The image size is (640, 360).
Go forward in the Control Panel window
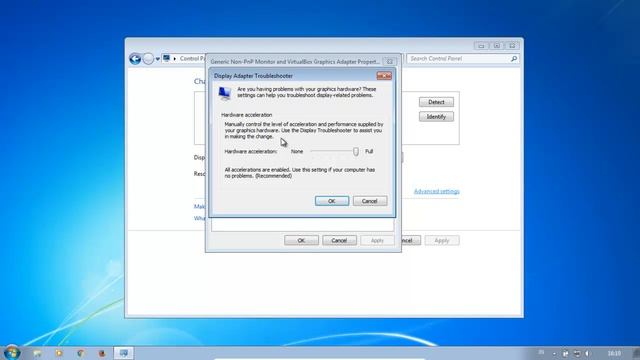148,59
